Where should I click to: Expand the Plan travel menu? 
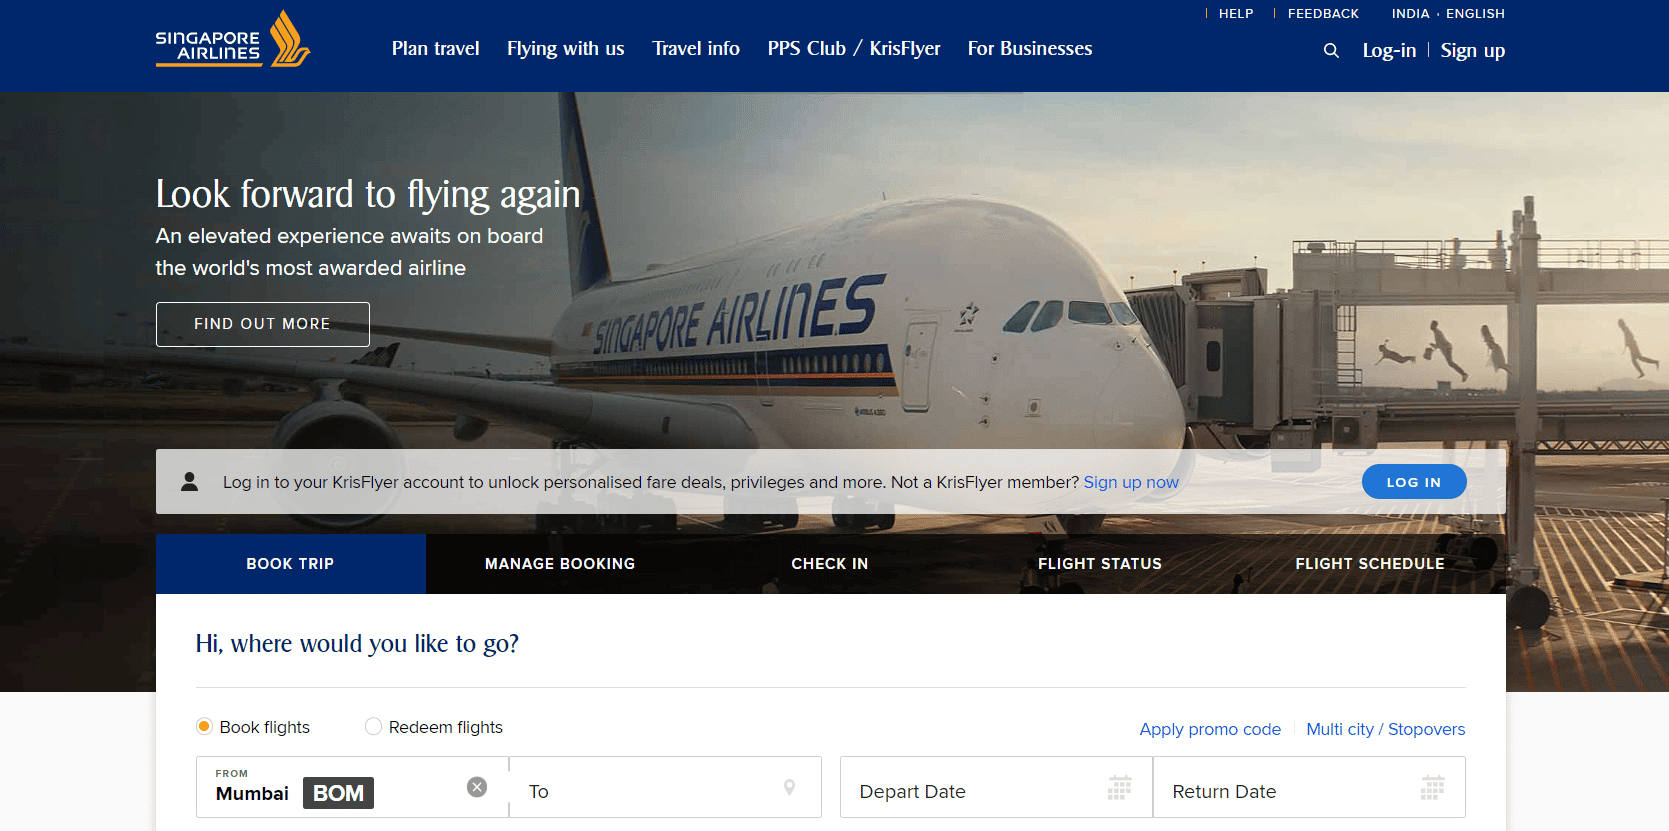coord(435,48)
